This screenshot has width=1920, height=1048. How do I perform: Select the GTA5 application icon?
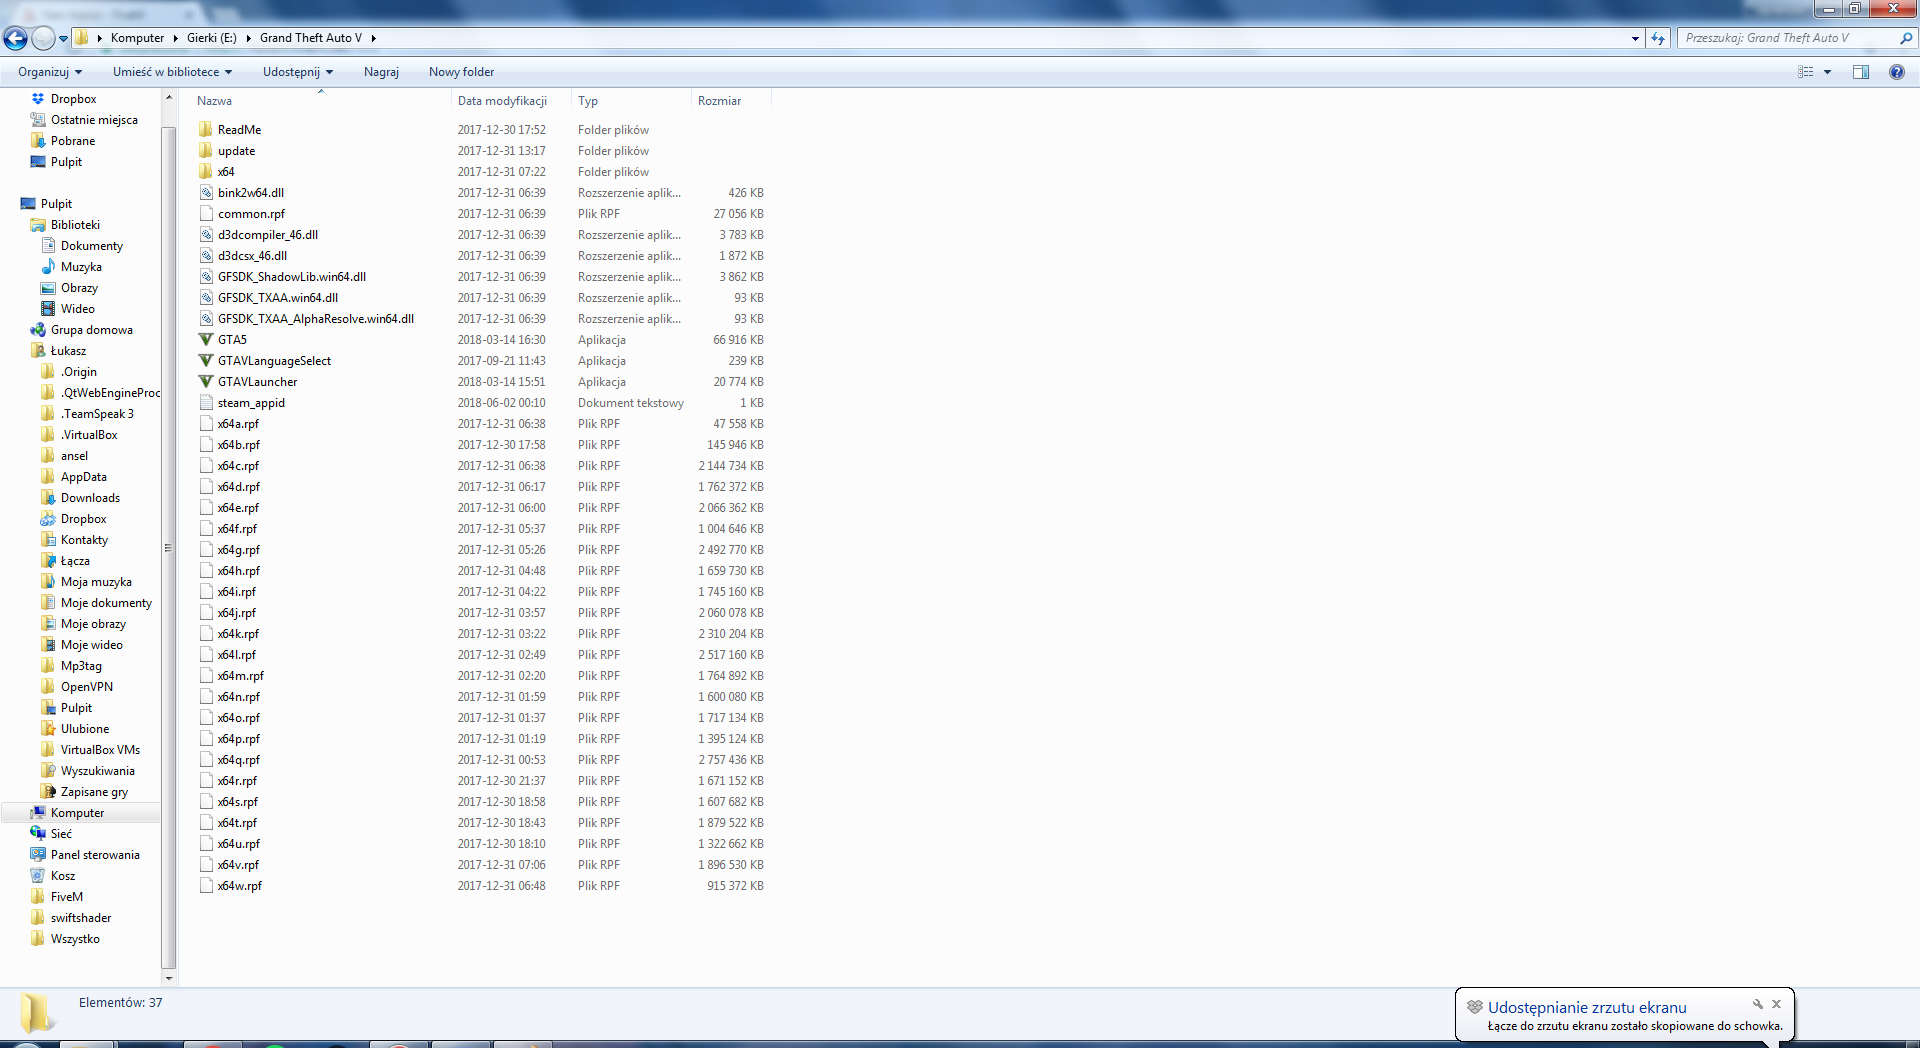[x=206, y=340]
